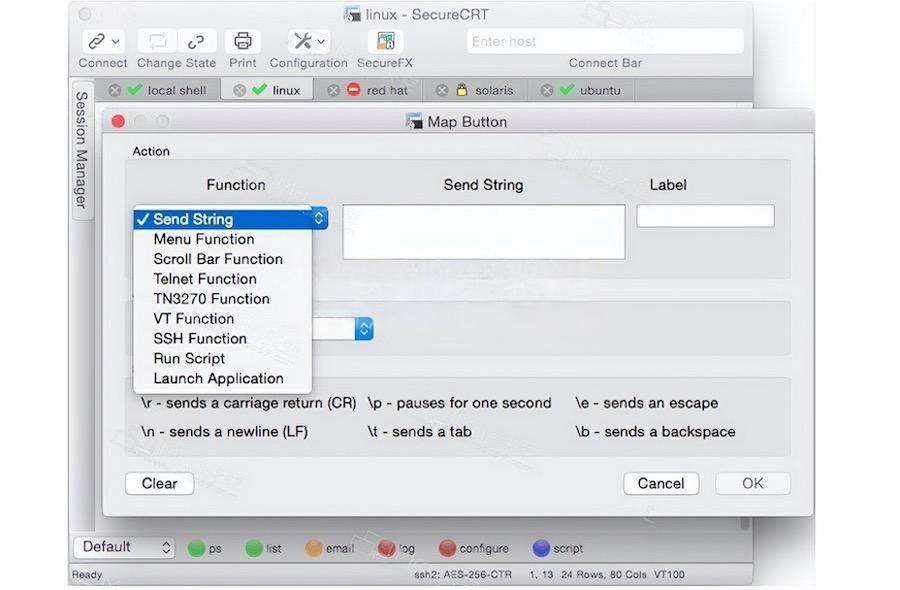Click the red disconnected icon on red hat tab

point(354,89)
